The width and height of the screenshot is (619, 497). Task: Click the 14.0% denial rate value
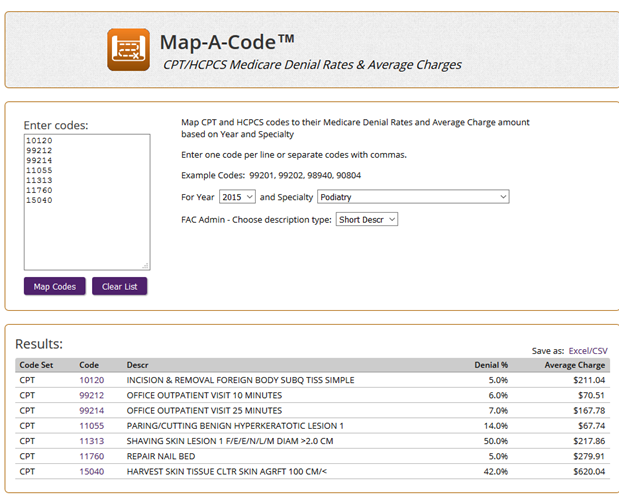click(496, 426)
